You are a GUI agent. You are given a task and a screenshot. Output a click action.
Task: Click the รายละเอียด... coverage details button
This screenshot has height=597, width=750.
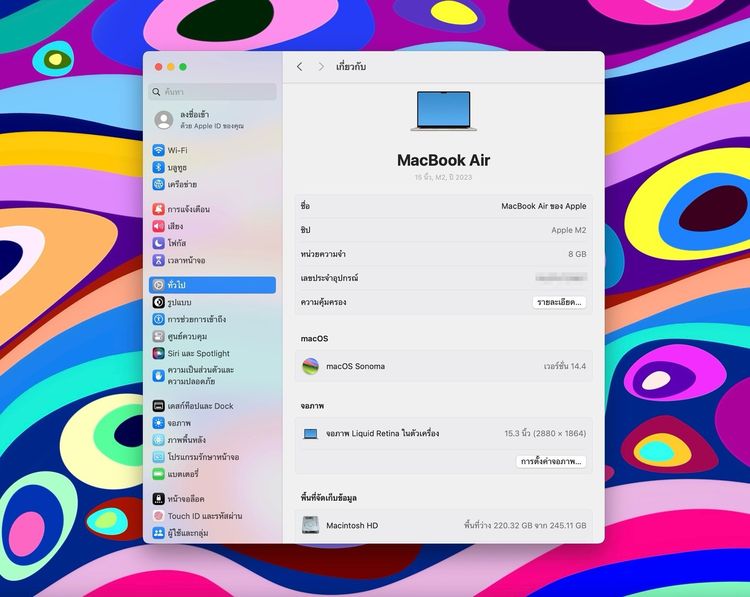[x=559, y=302]
